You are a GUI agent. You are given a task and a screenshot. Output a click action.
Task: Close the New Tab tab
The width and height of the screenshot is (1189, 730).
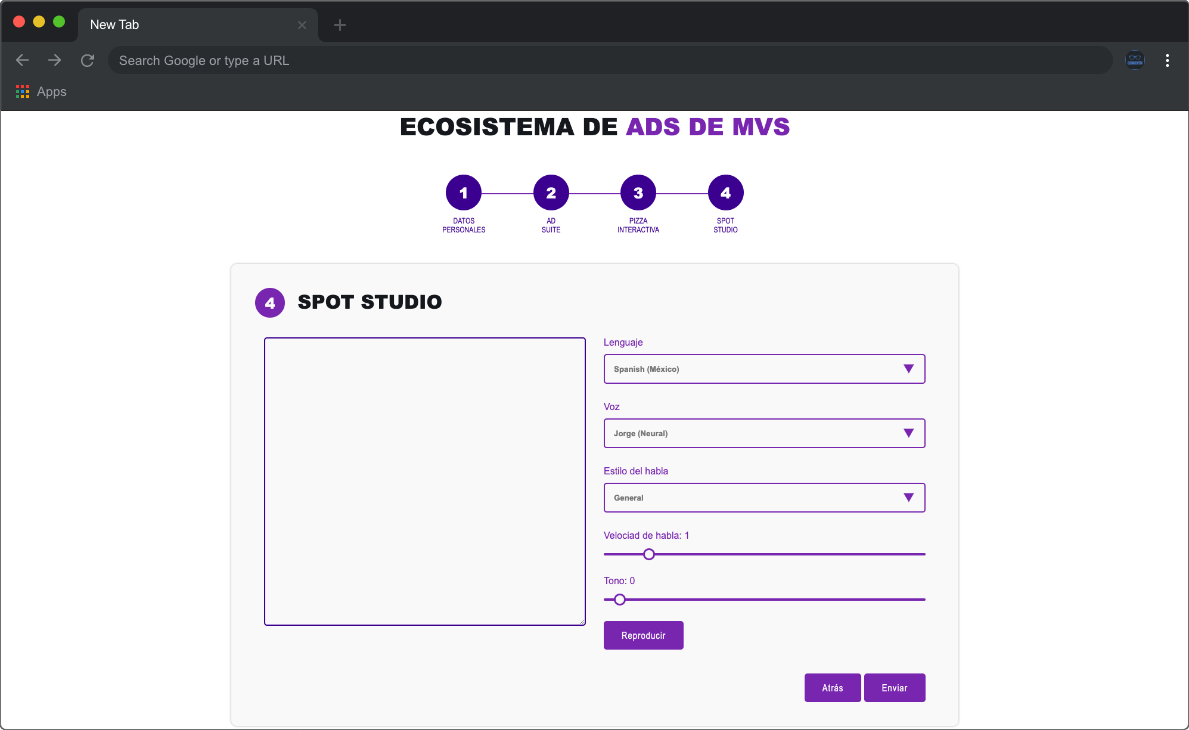[302, 25]
